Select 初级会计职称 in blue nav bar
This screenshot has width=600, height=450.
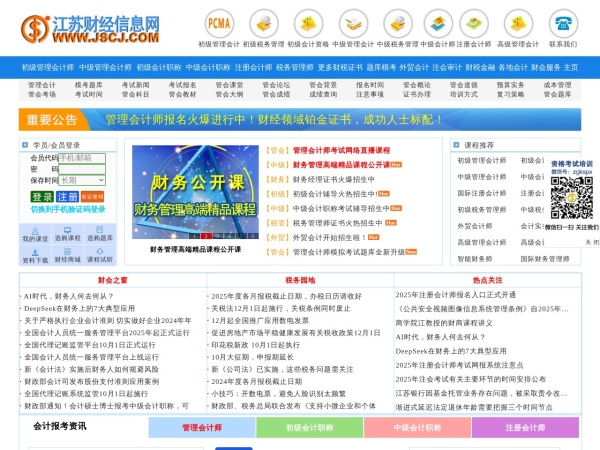[159, 67]
